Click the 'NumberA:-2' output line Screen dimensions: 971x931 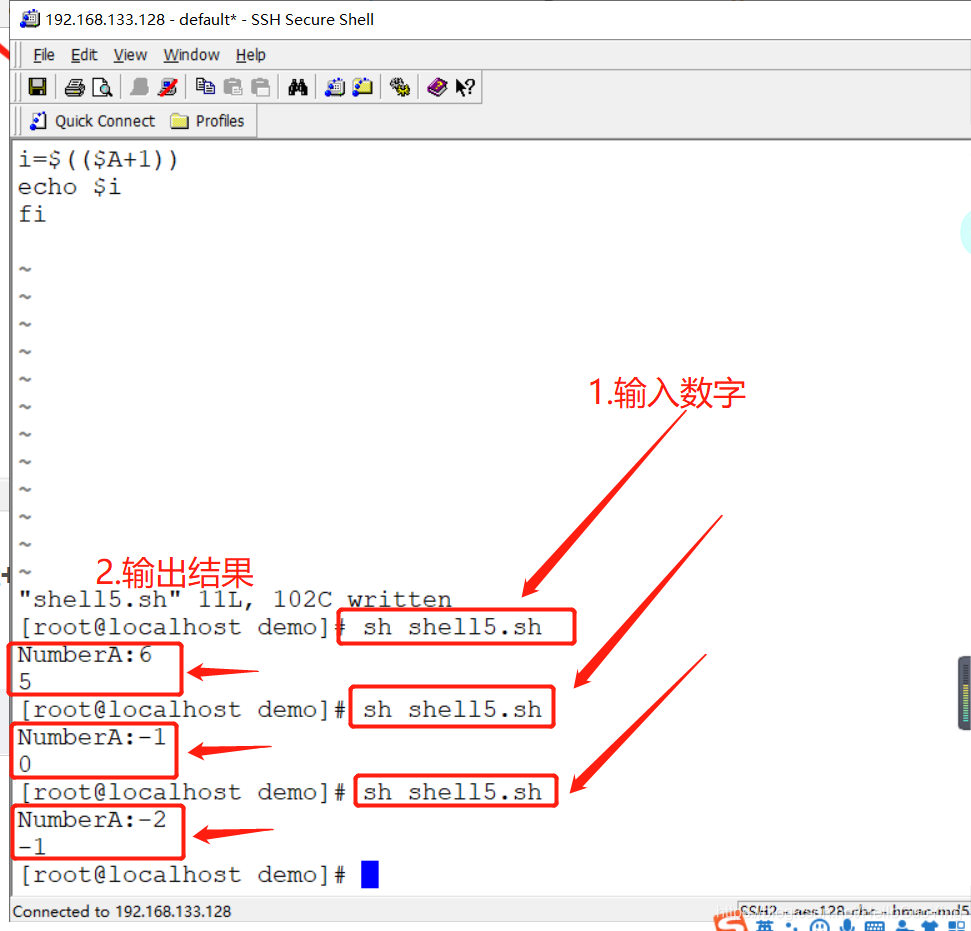[92, 820]
